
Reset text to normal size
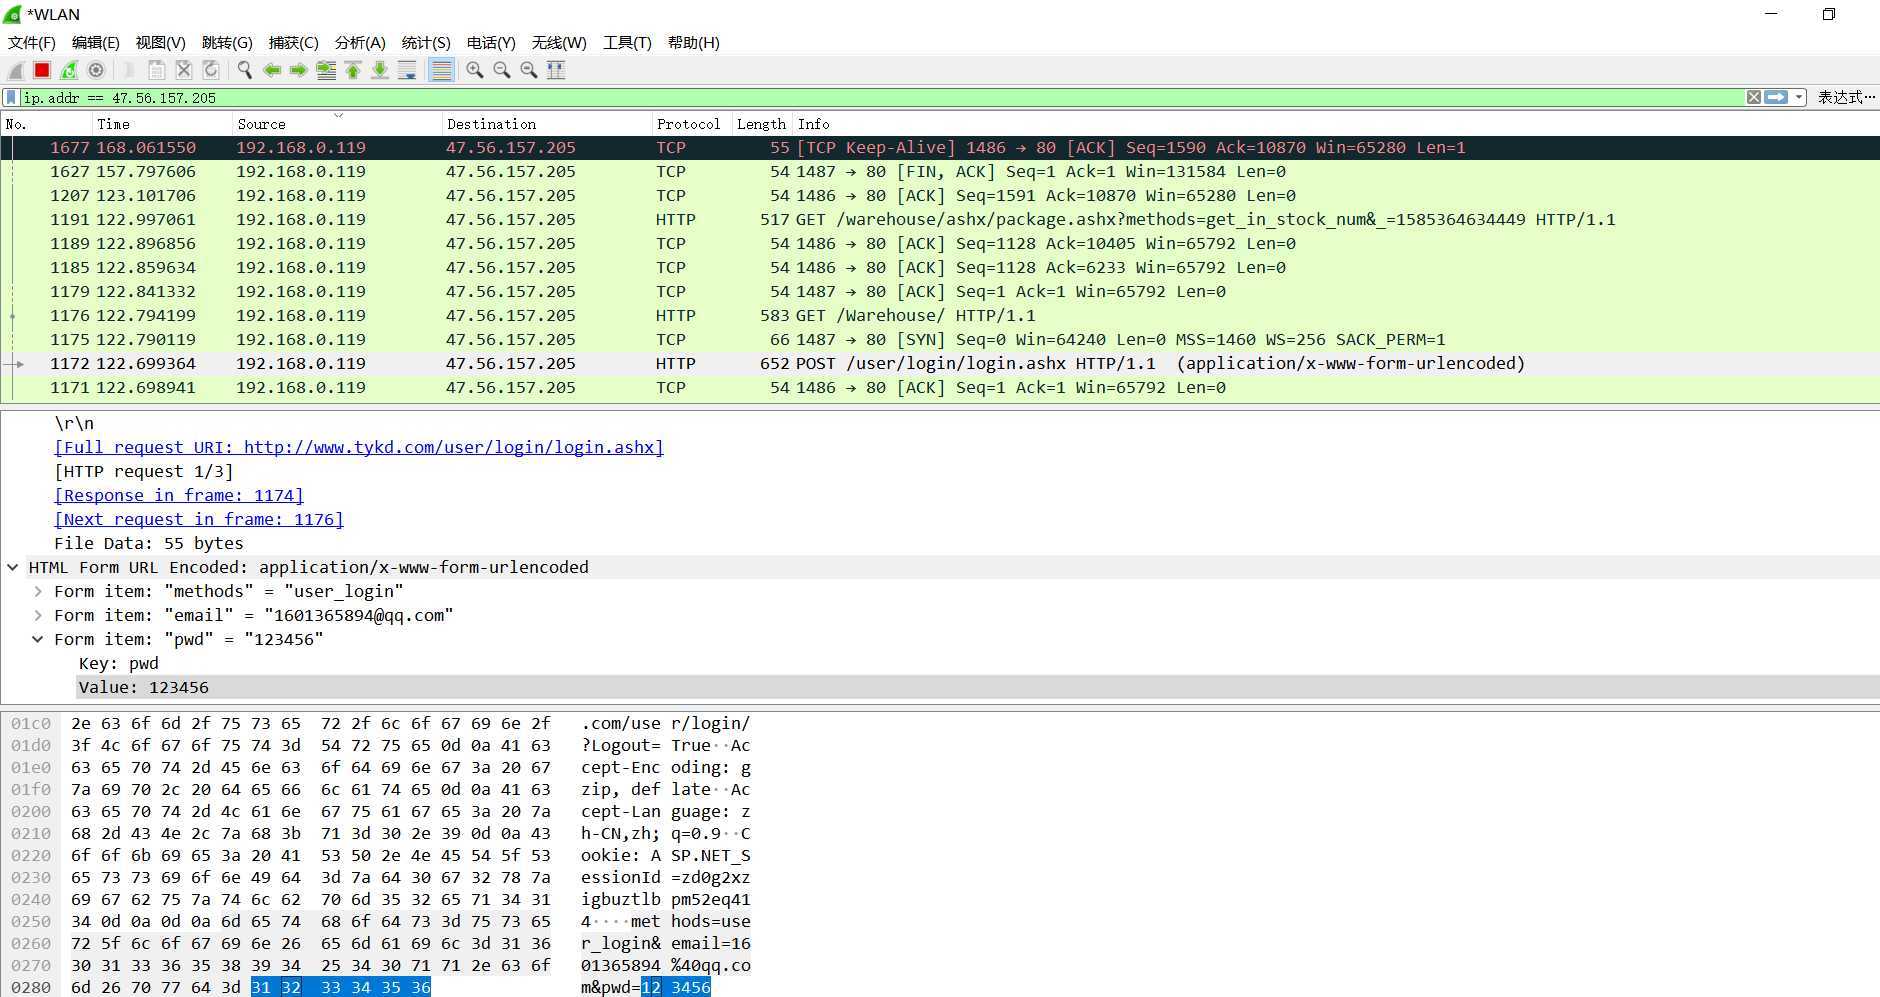(x=529, y=70)
